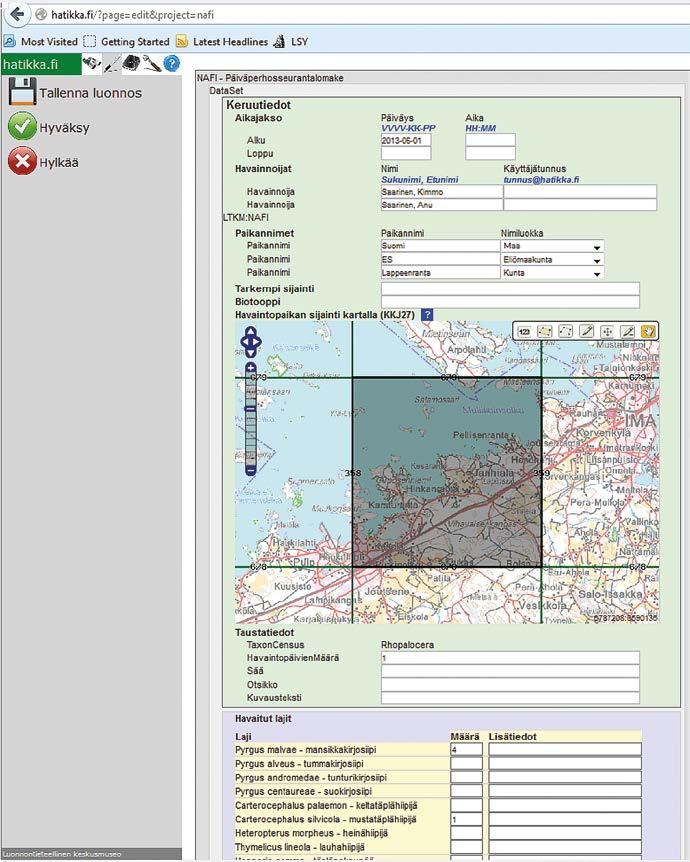Click the green check approve icon

[23, 126]
